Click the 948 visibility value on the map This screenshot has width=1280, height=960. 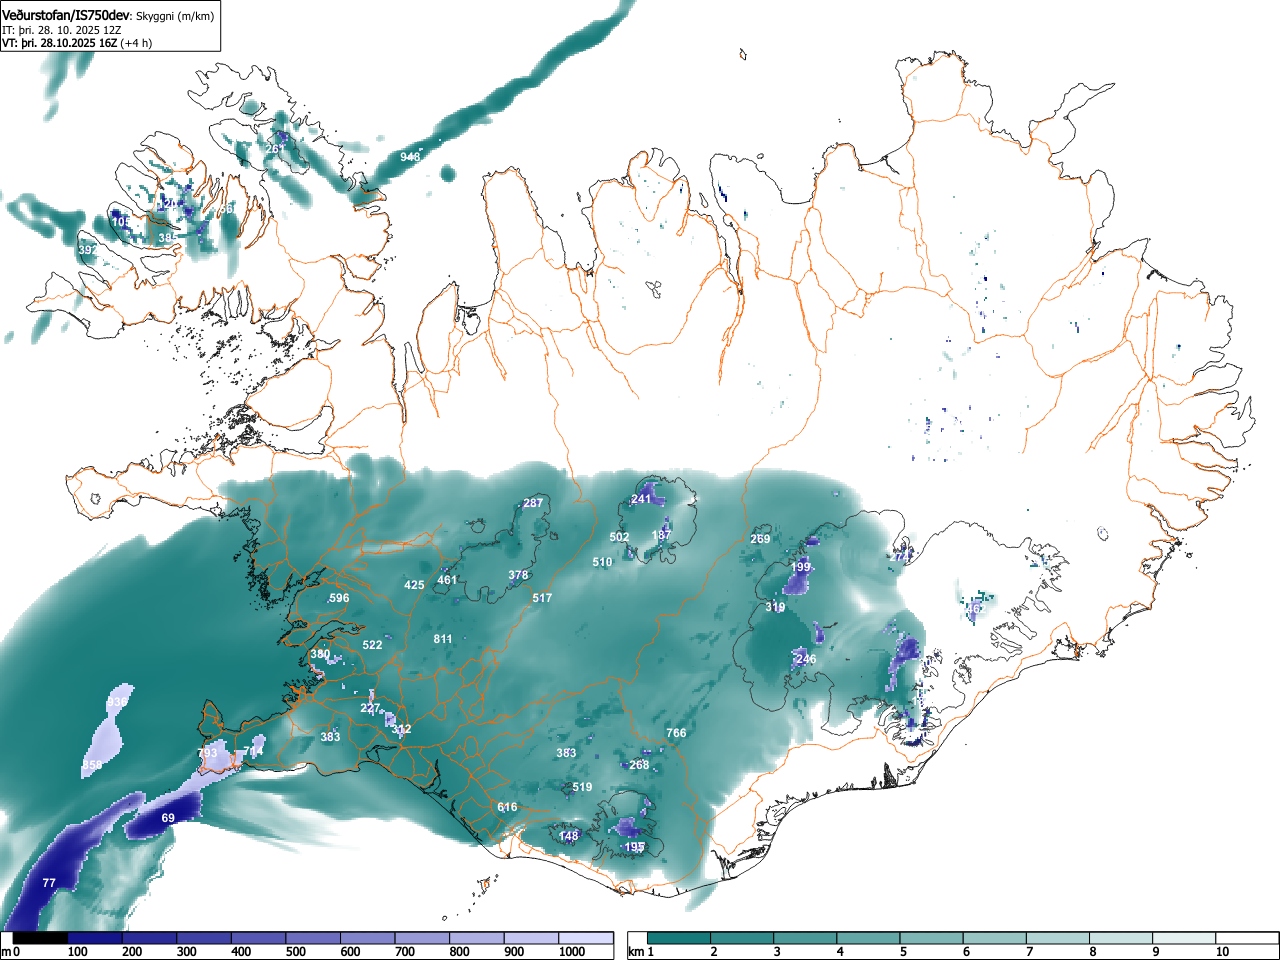point(410,157)
